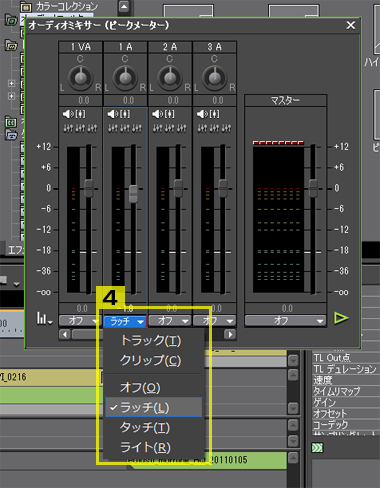Select タッチ(T) in the popup menu
This screenshot has height=488, width=380.
click(154, 427)
